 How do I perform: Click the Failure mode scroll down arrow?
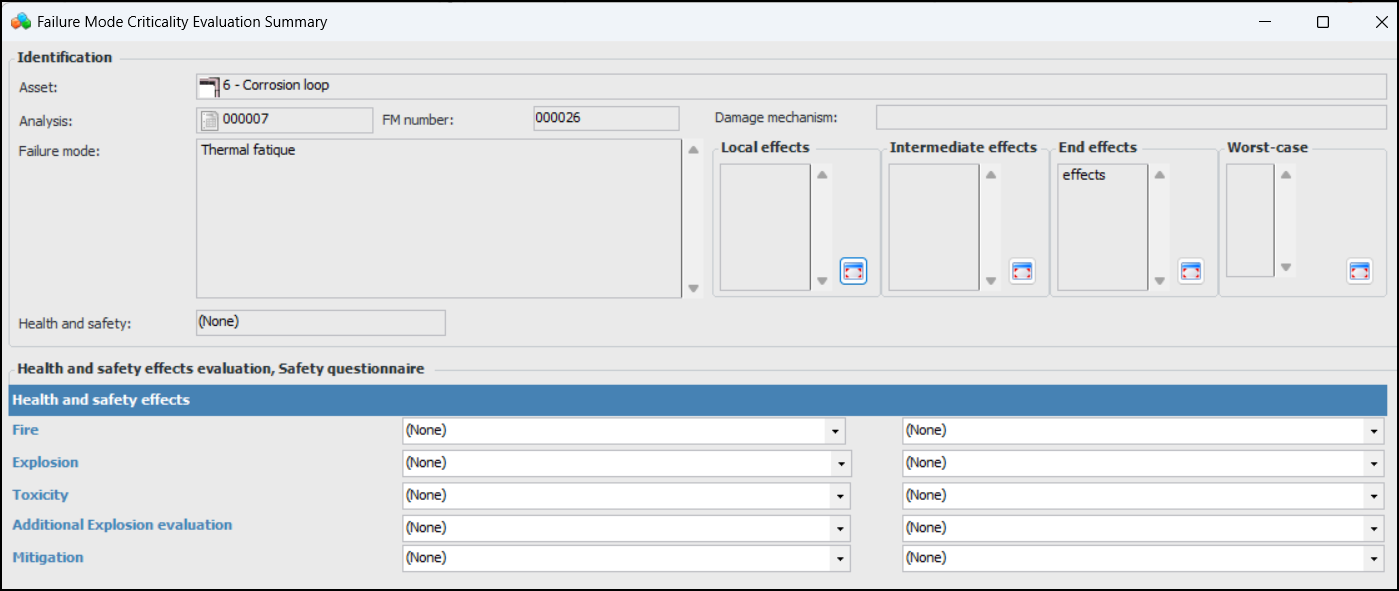[x=693, y=288]
